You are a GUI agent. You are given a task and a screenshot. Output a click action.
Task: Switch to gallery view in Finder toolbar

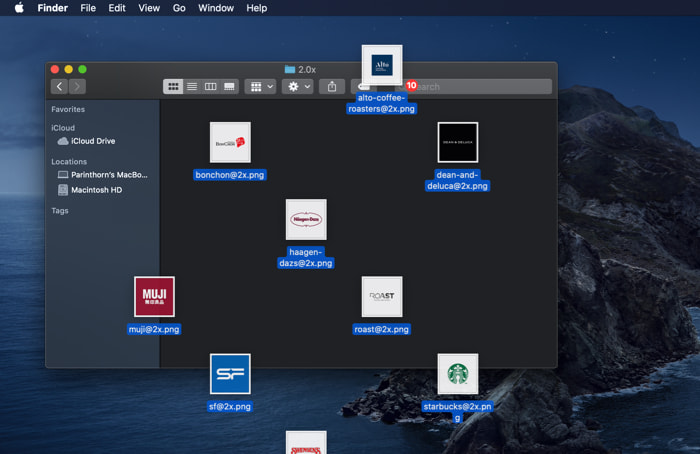tap(229, 87)
